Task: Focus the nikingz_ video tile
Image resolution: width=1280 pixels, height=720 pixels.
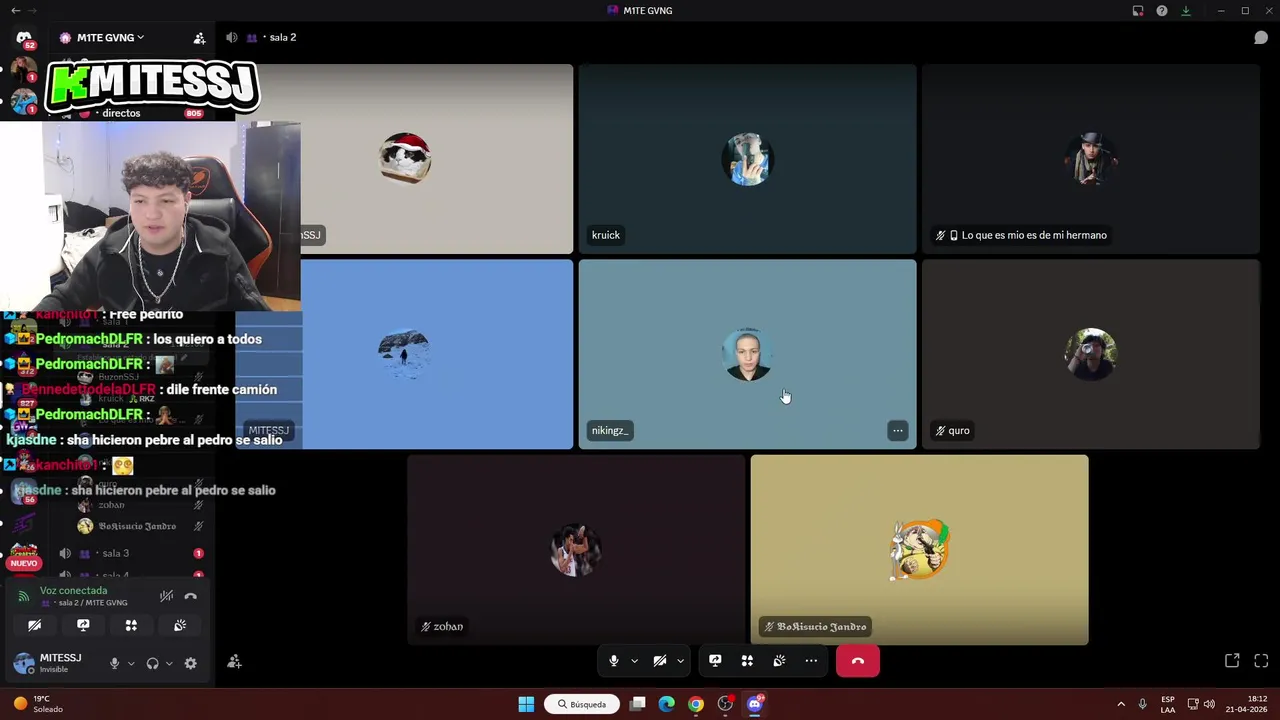Action: click(747, 354)
